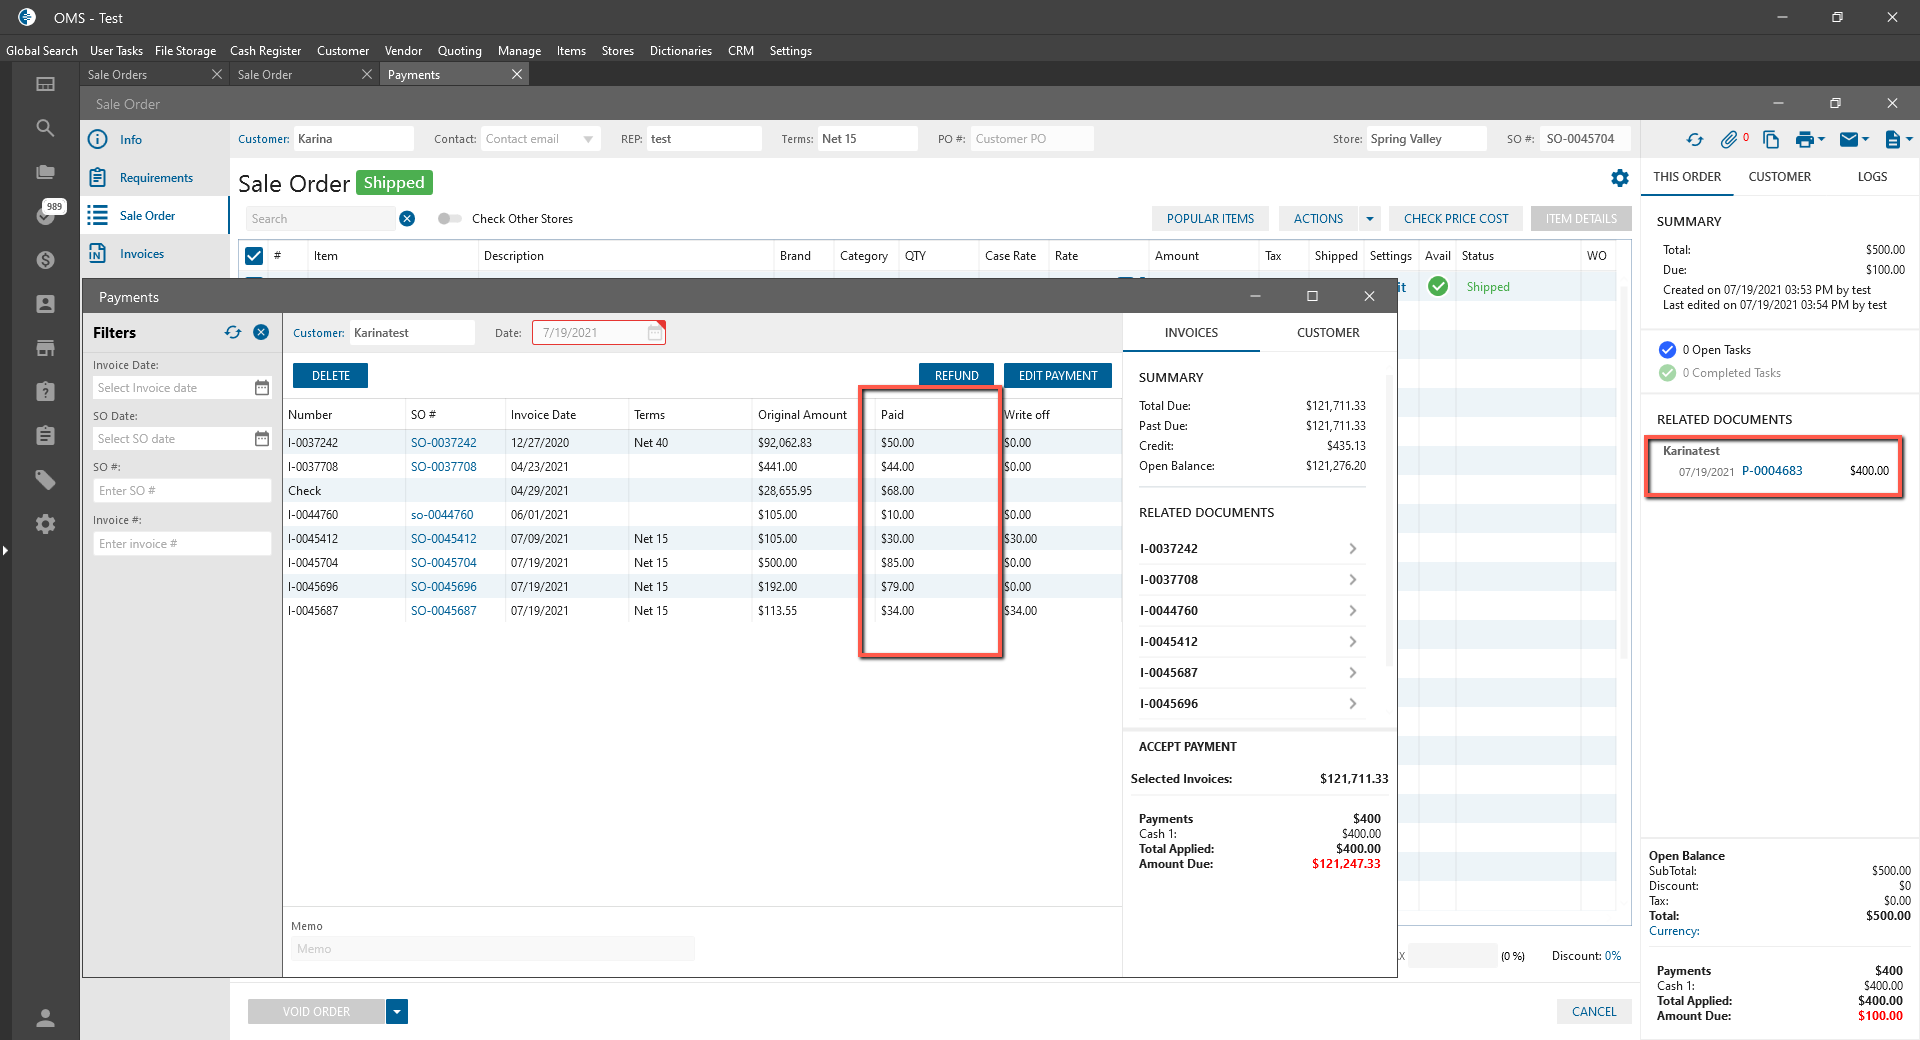
Task: Toggle the Check Other Stores switch
Action: [449, 219]
